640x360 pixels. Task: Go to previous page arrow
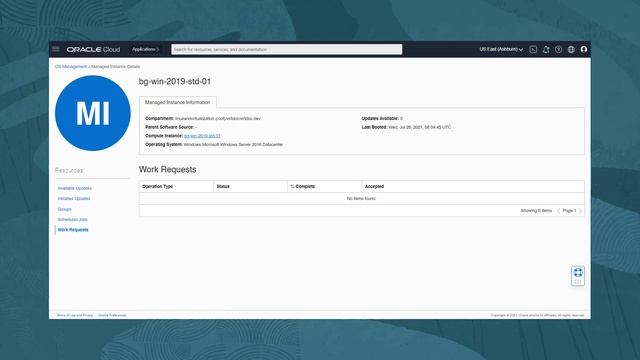(x=558, y=211)
